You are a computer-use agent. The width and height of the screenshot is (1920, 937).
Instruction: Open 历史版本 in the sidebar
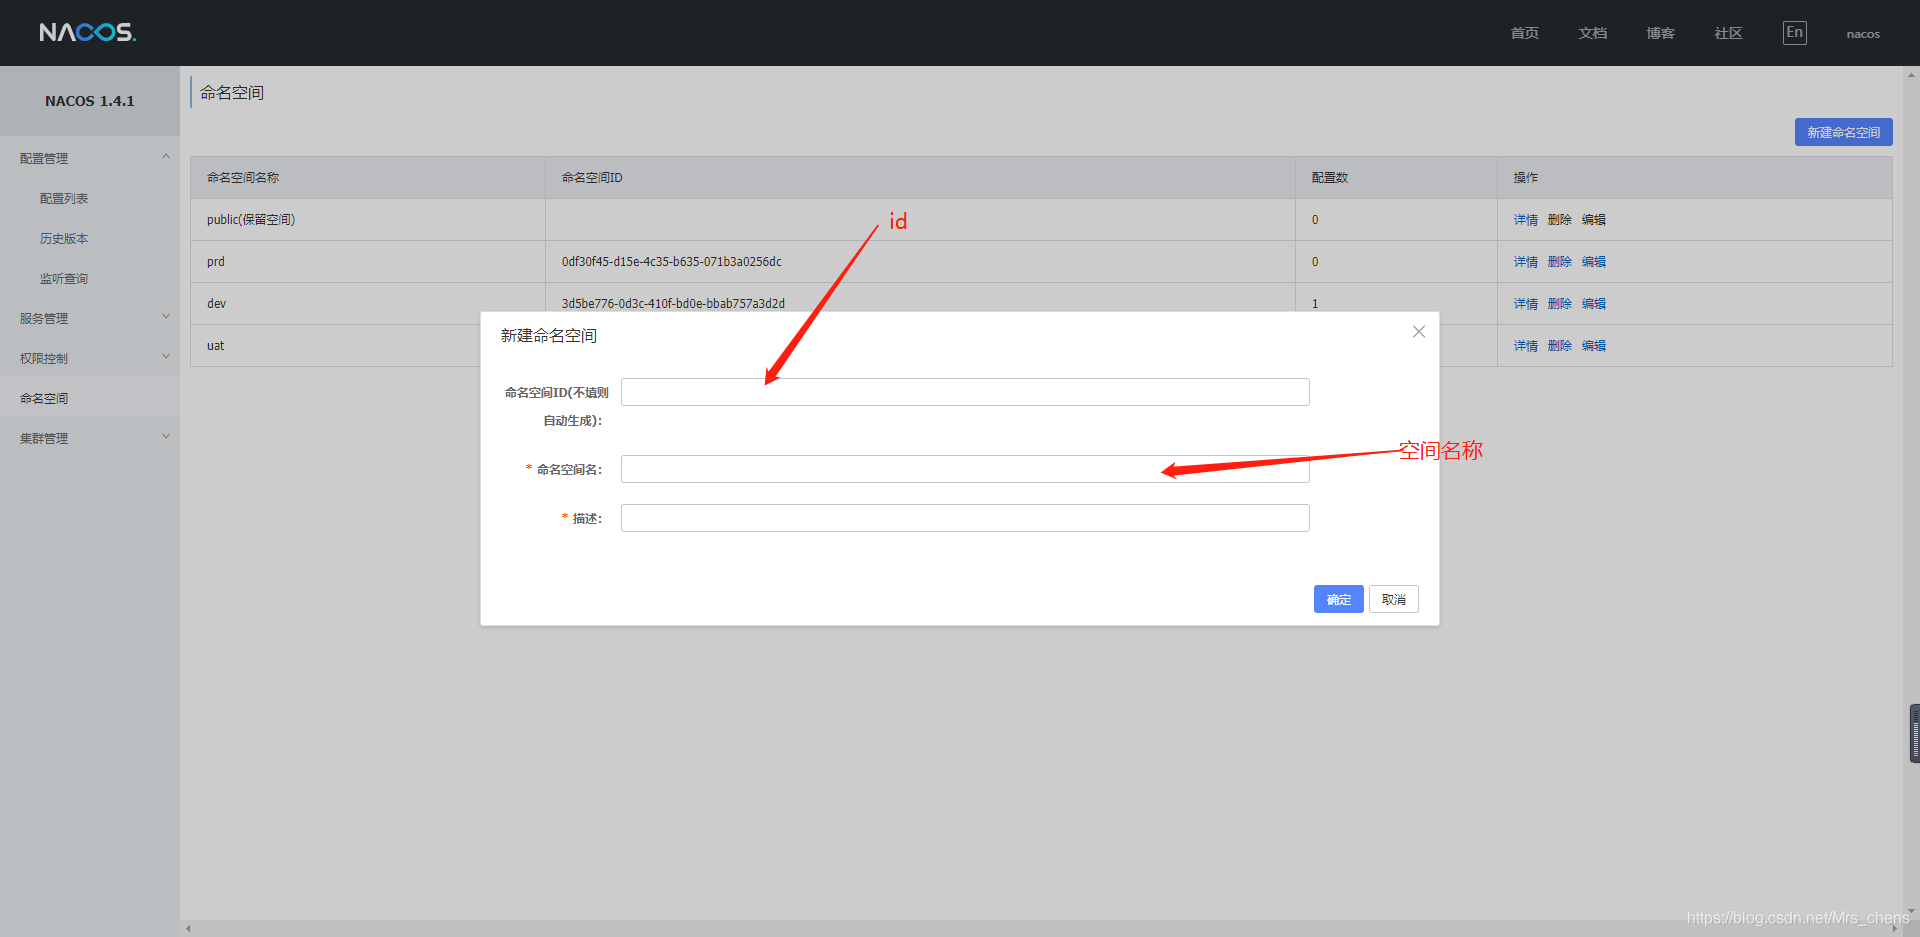pyautogui.click(x=64, y=238)
